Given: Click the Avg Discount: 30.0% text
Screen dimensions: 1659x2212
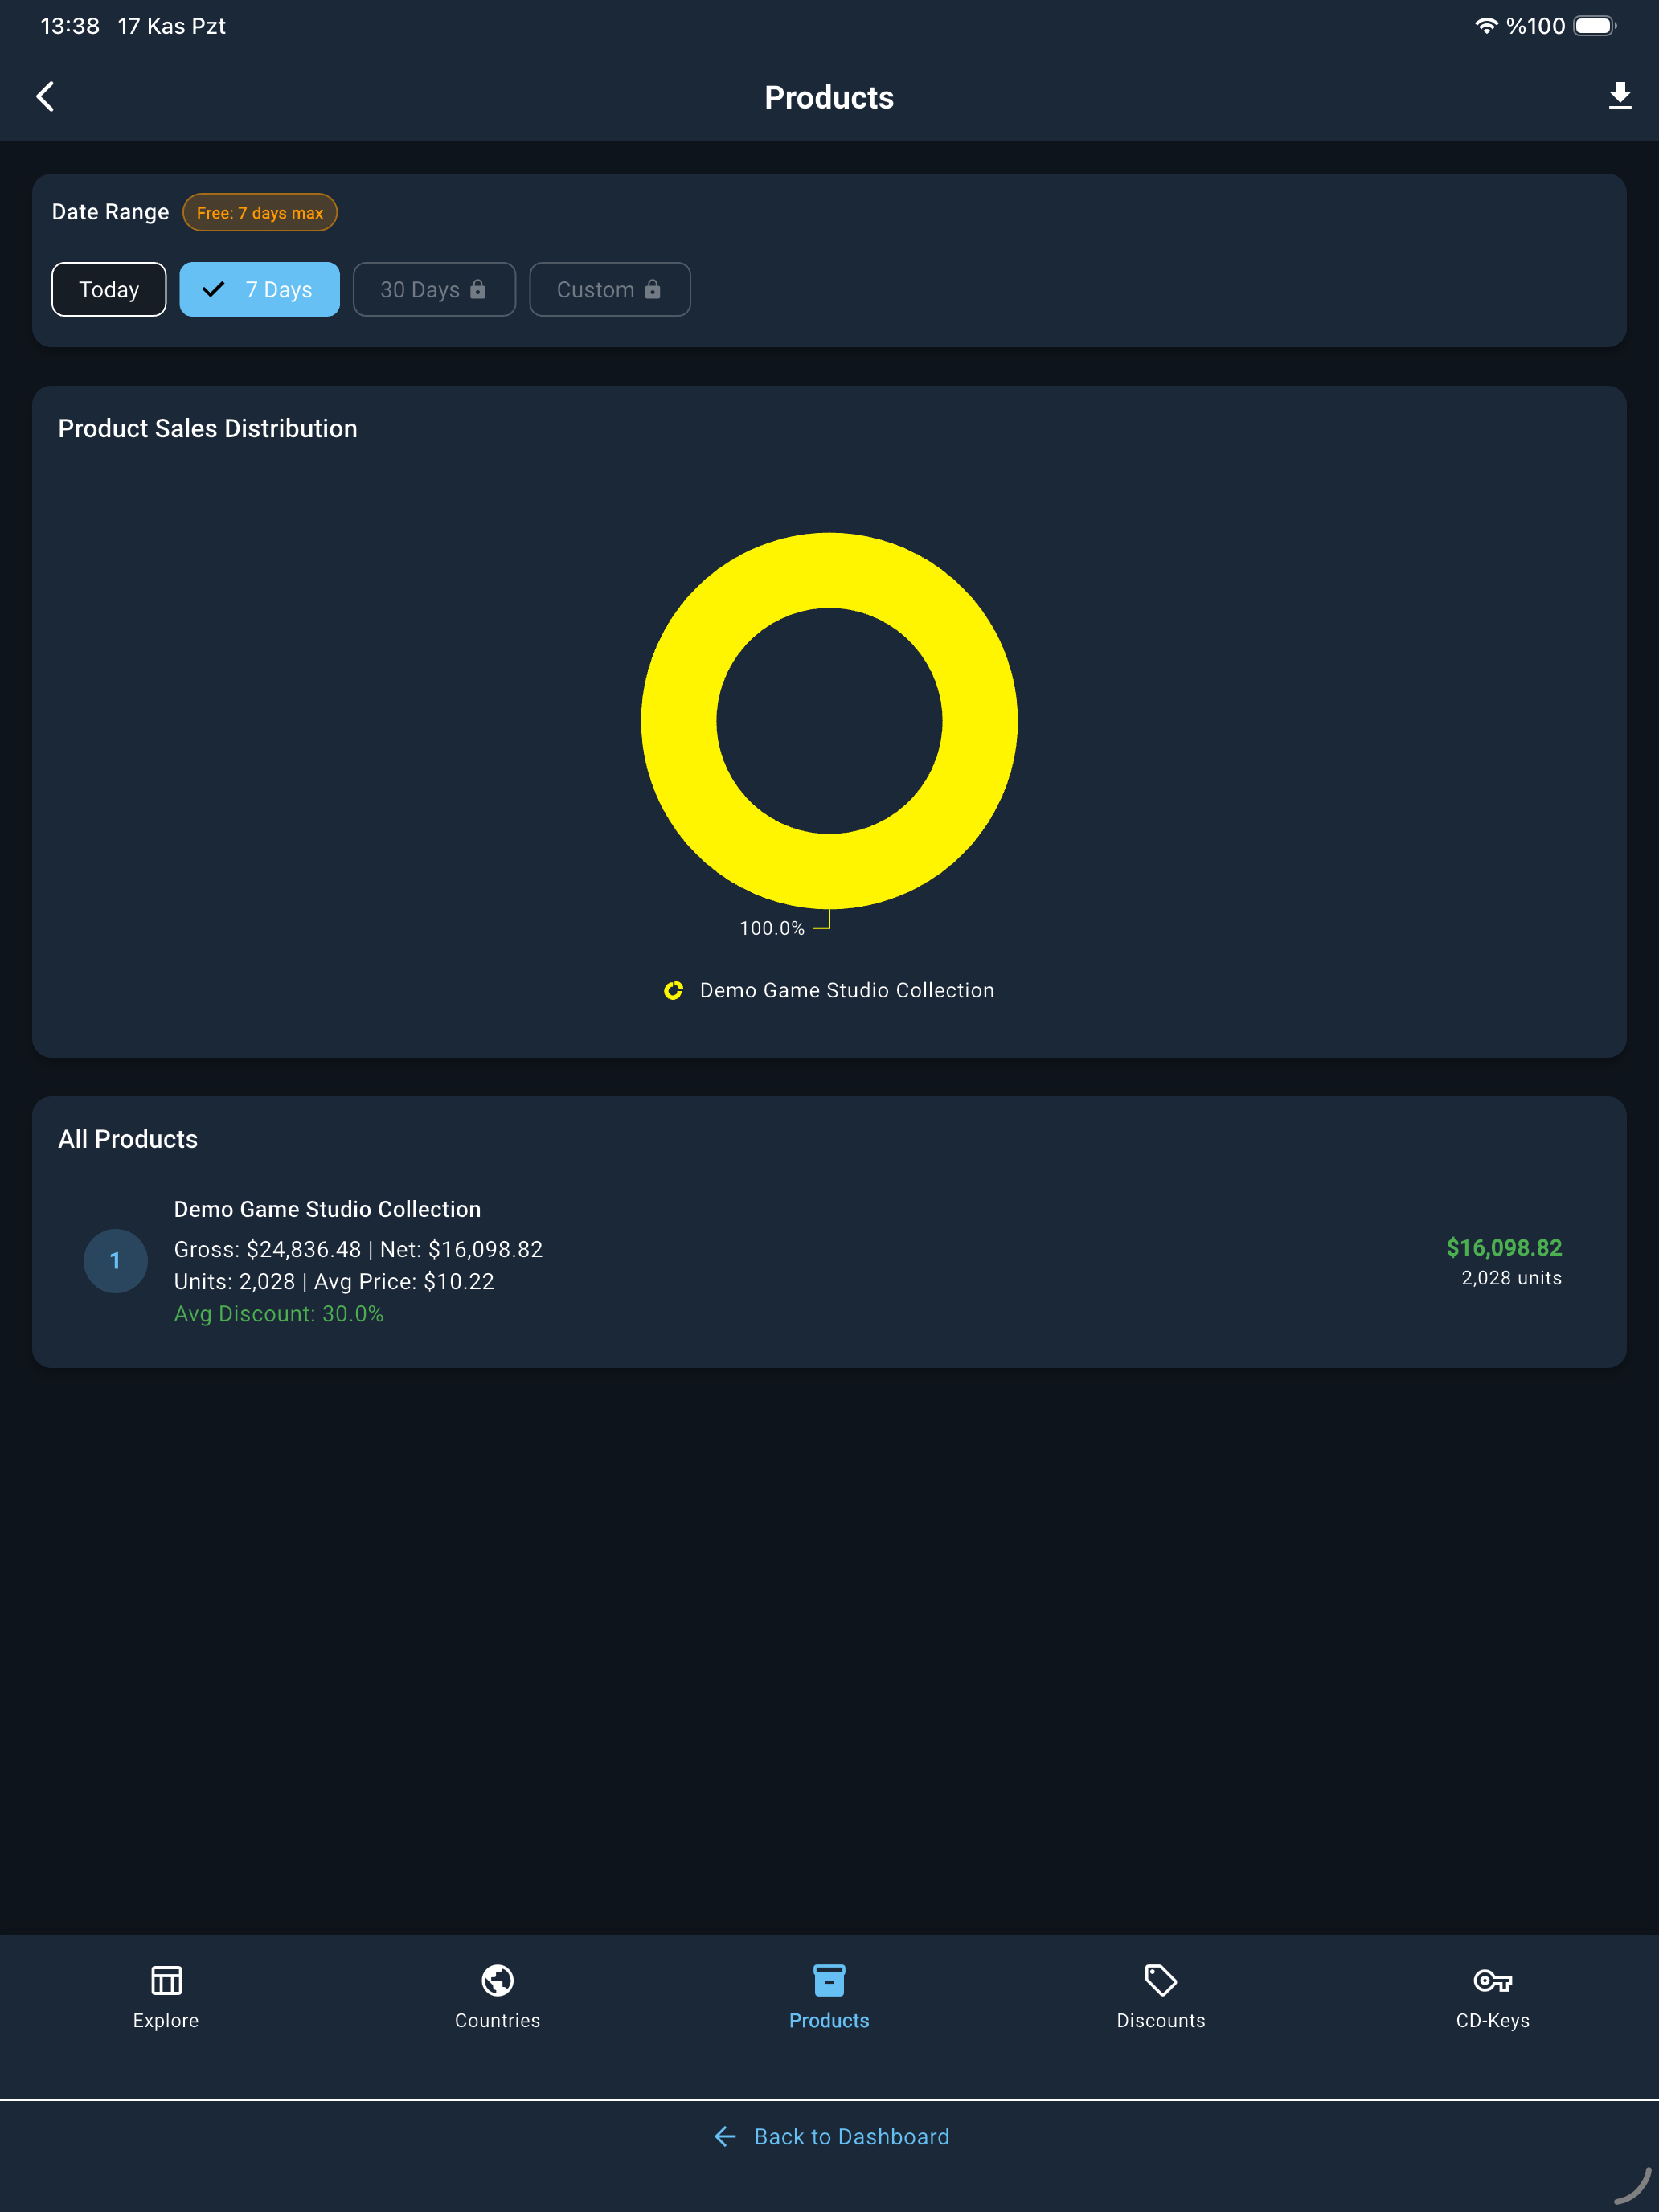Looking at the screenshot, I should coord(279,1314).
